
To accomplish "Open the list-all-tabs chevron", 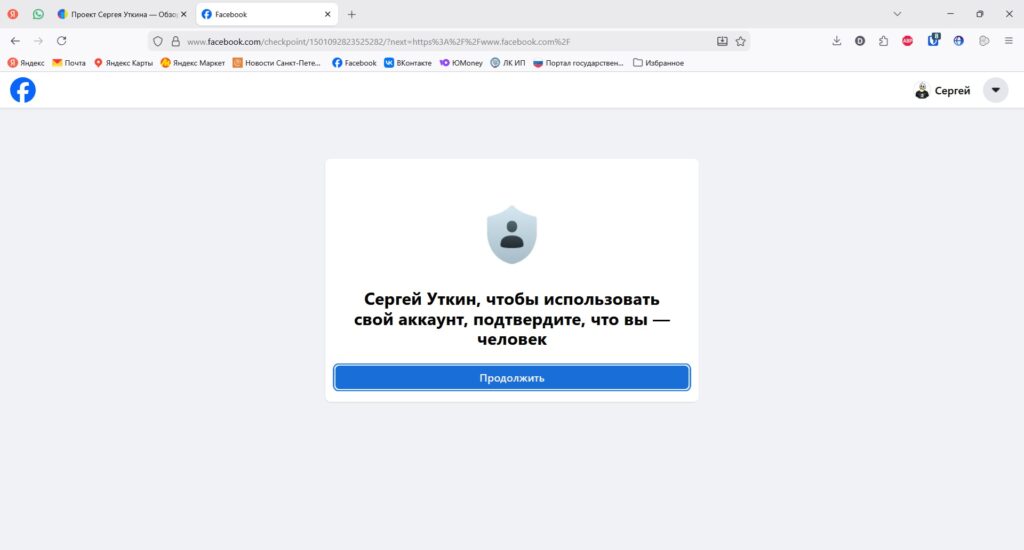I will [x=897, y=14].
